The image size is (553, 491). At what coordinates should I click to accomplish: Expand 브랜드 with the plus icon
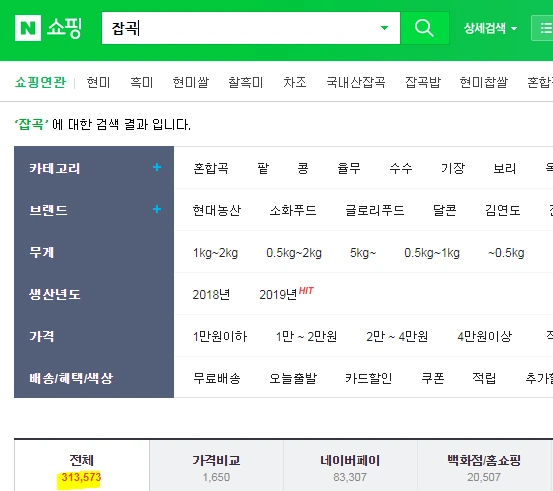click(157, 209)
